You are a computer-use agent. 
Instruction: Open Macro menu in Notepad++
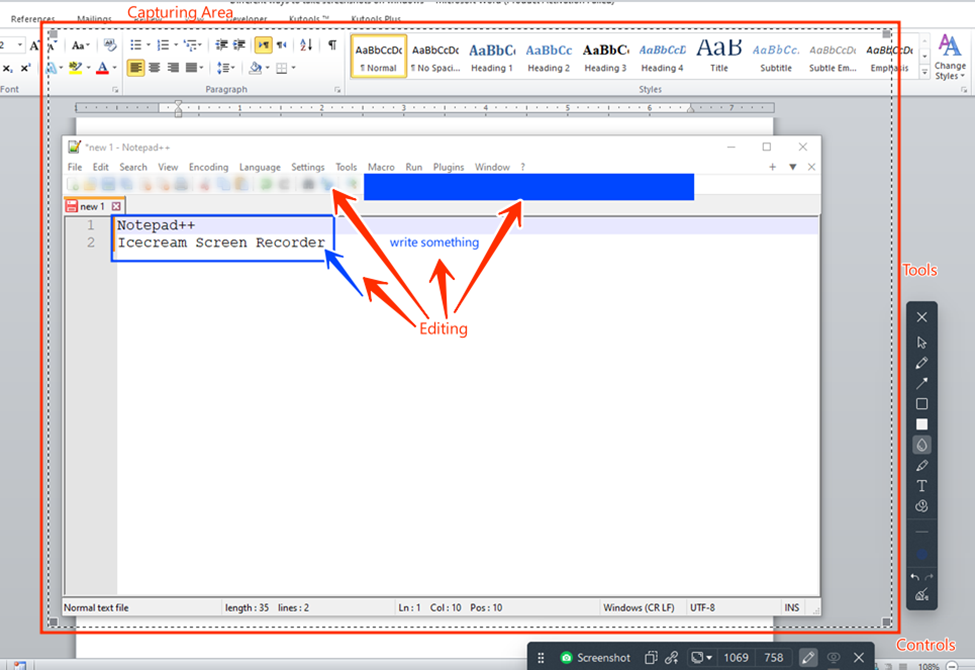coord(381,167)
